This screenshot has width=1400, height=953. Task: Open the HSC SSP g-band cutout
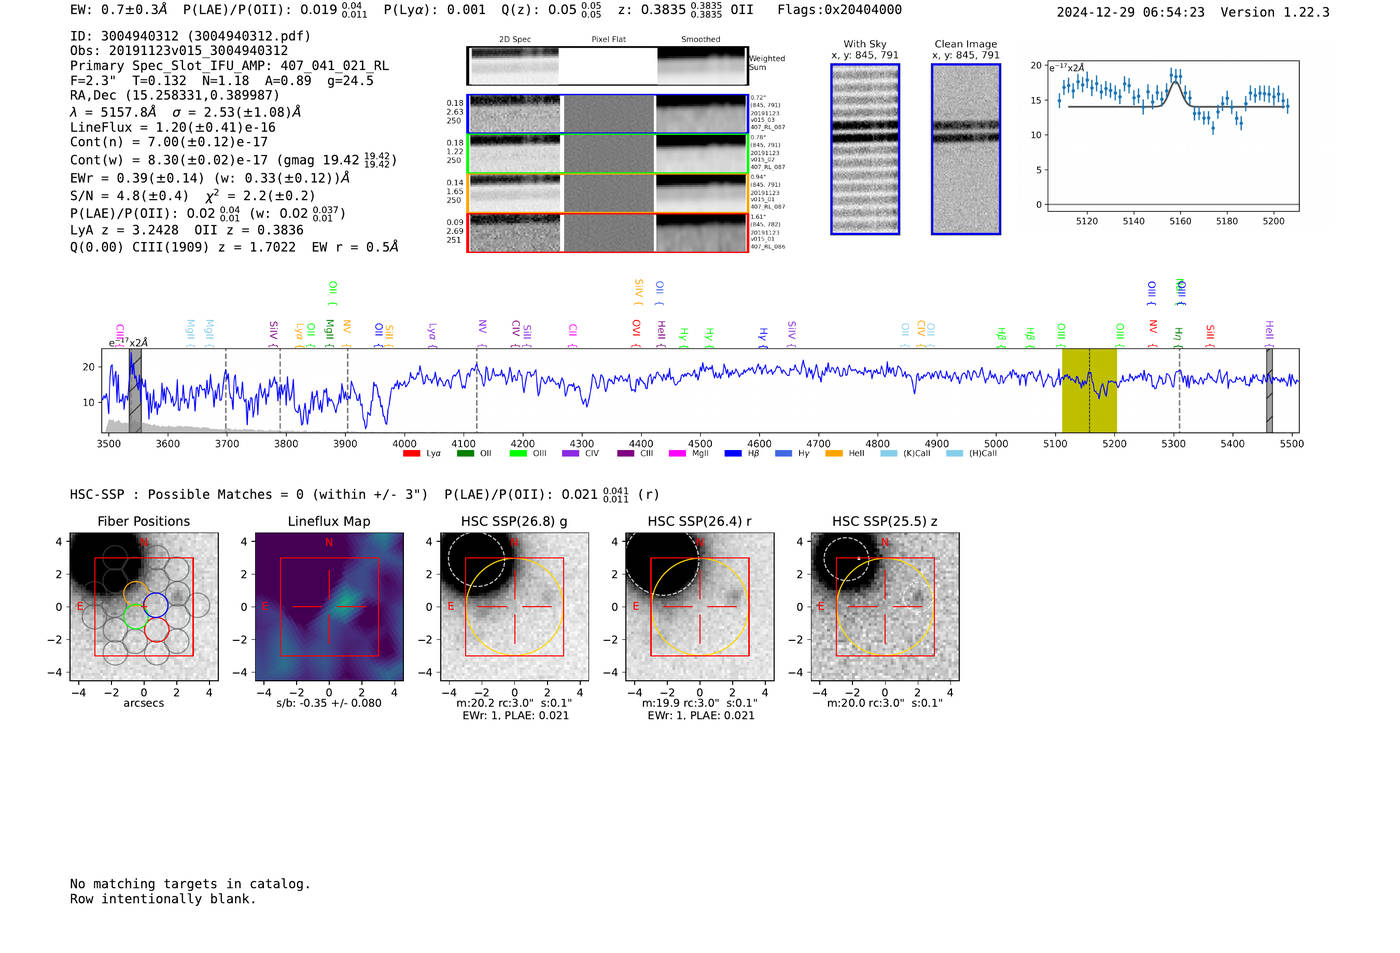click(x=515, y=607)
